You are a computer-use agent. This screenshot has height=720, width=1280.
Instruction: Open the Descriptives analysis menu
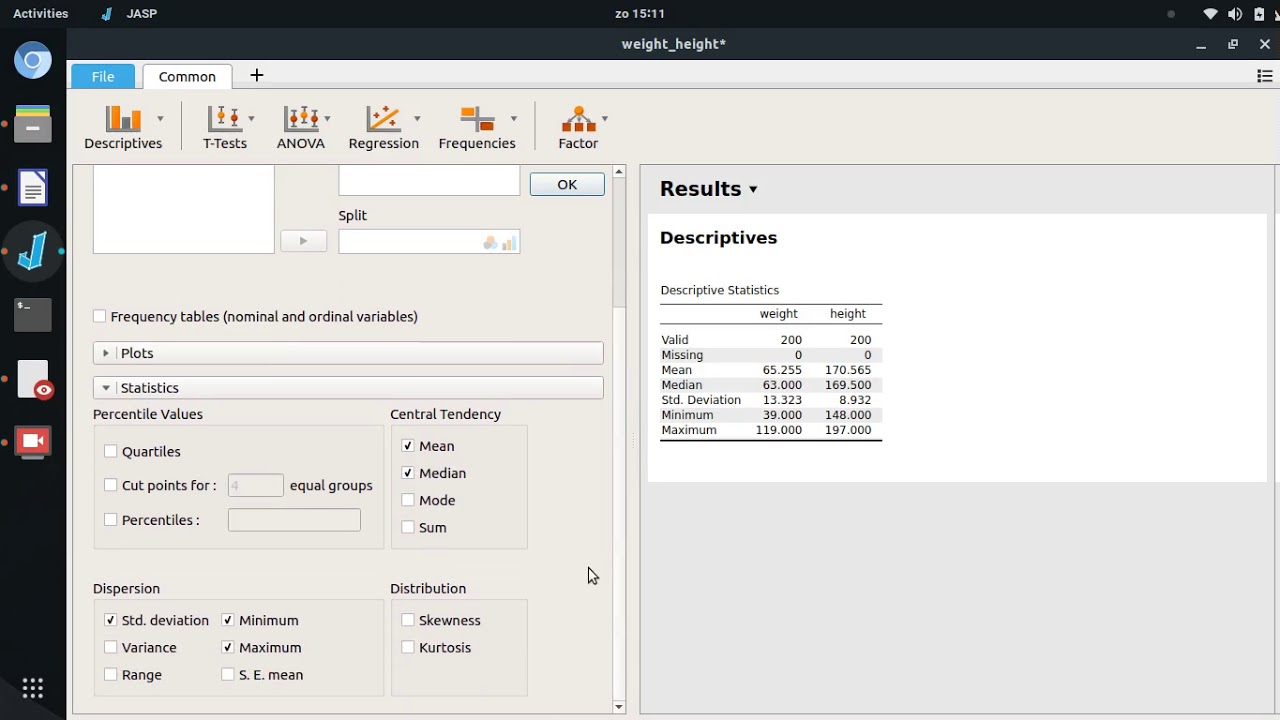tap(123, 128)
